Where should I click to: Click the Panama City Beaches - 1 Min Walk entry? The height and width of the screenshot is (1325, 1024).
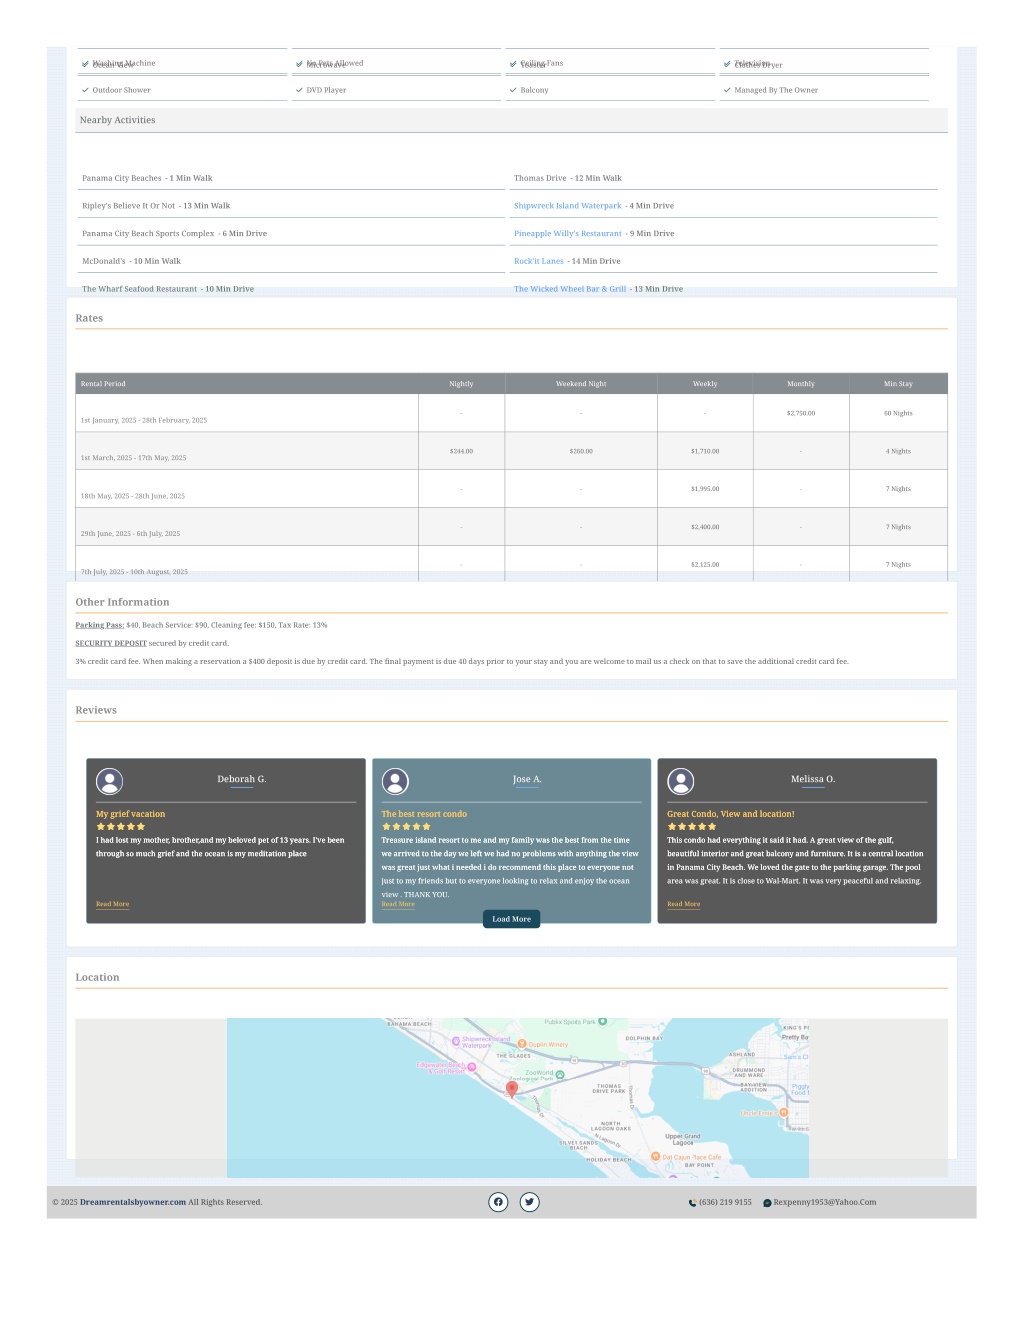[x=147, y=178]
